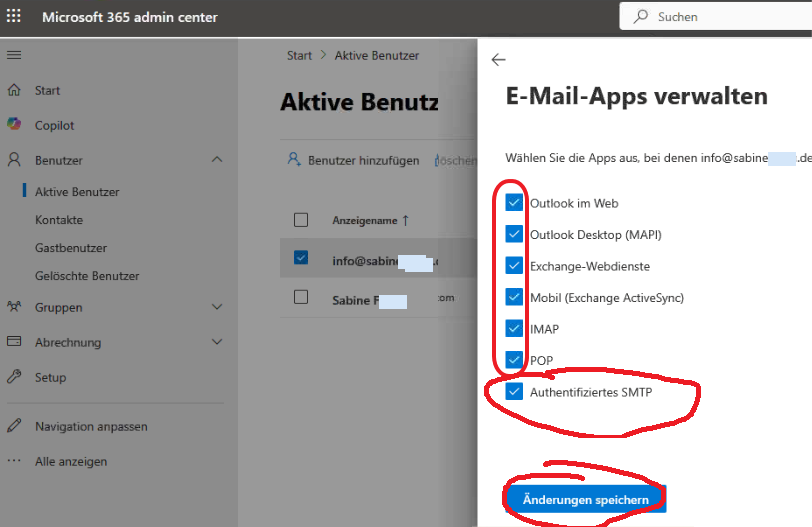
Task: Click Alle anzeigen link
Action: tap(71, 461)
